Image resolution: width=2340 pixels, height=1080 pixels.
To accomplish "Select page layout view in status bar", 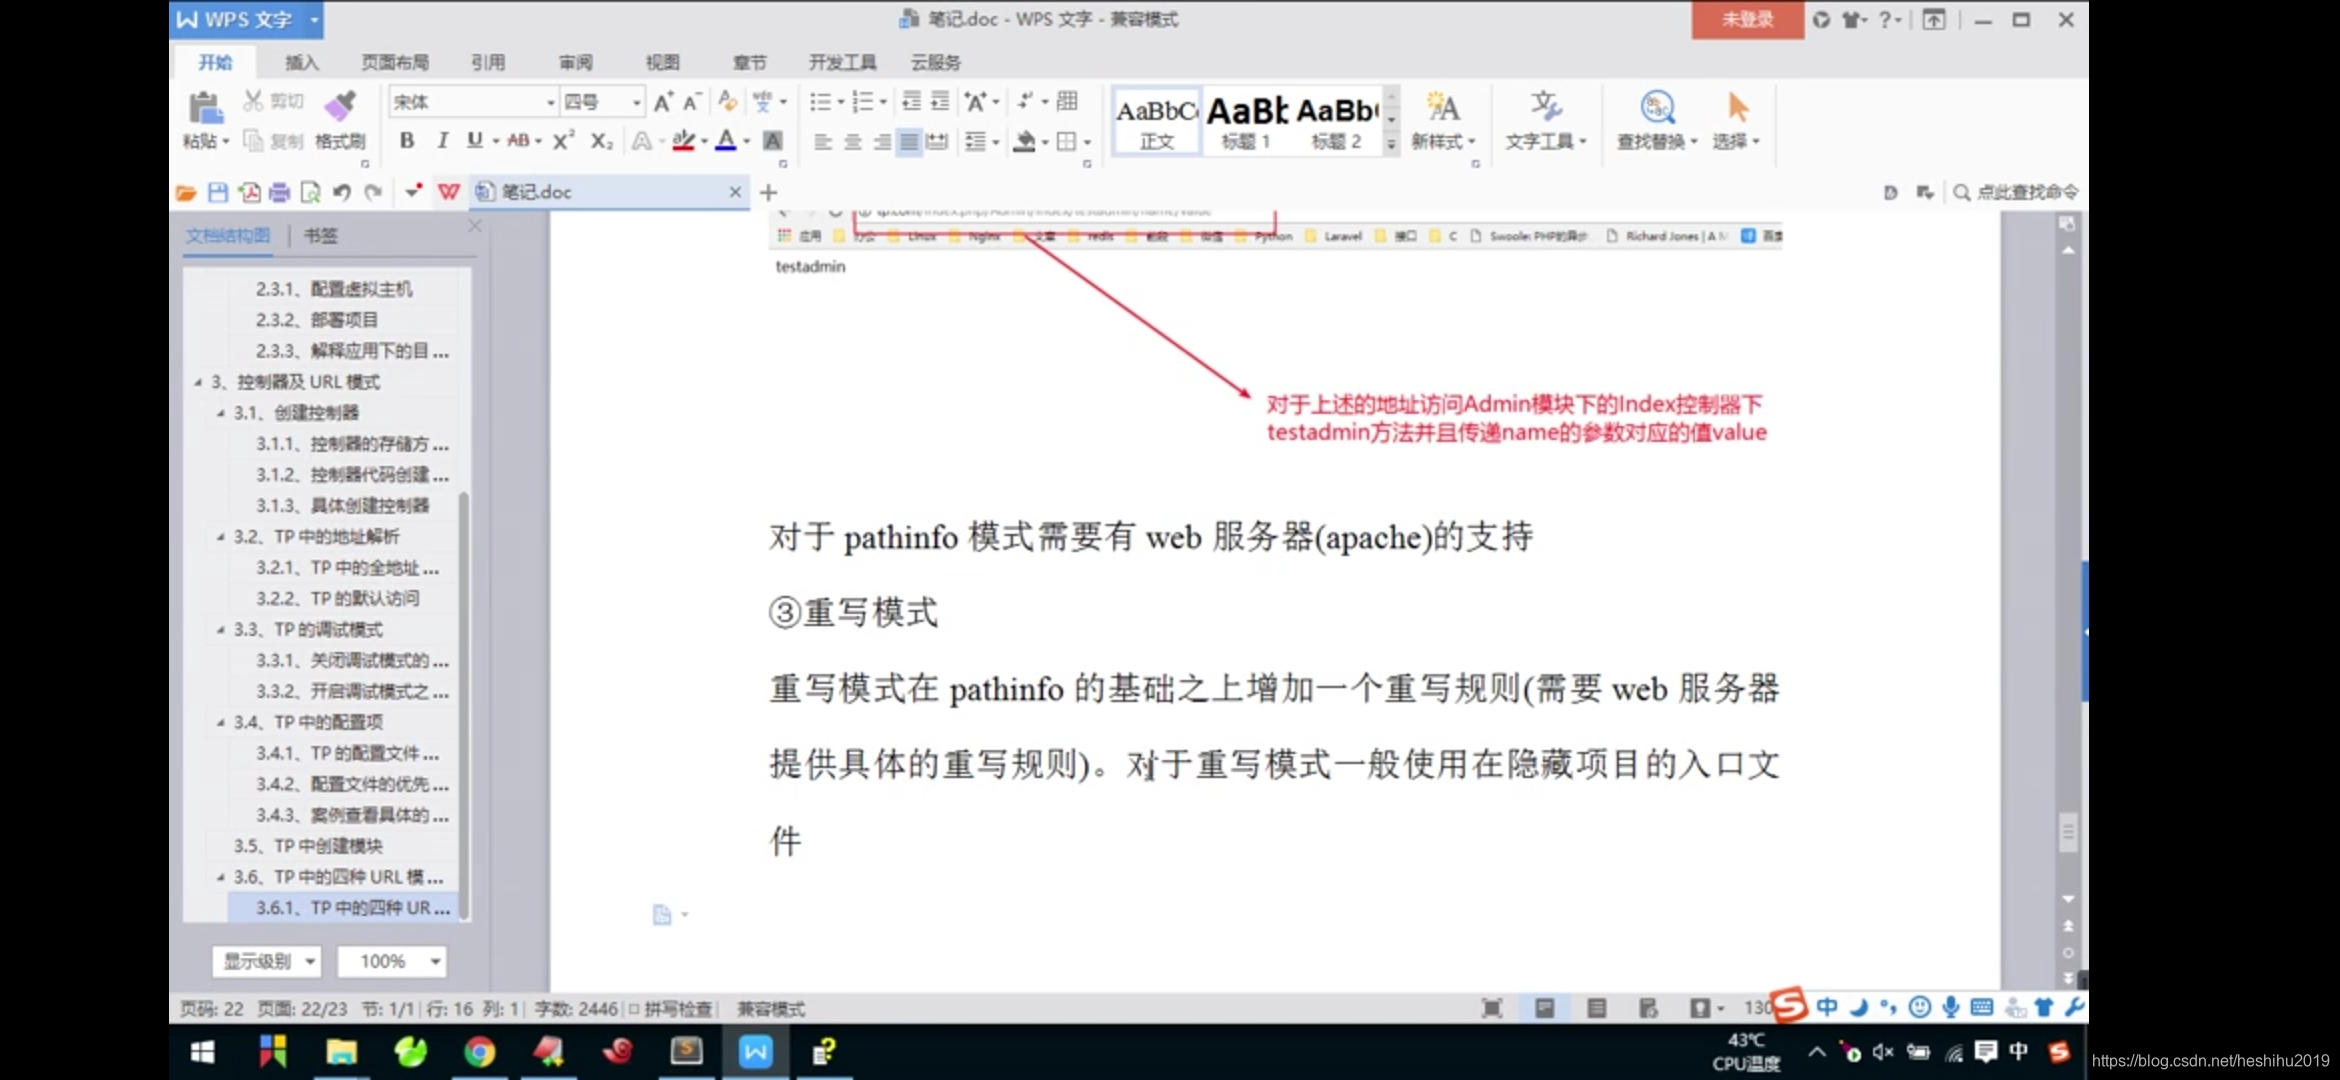I will point(1544,1009).
